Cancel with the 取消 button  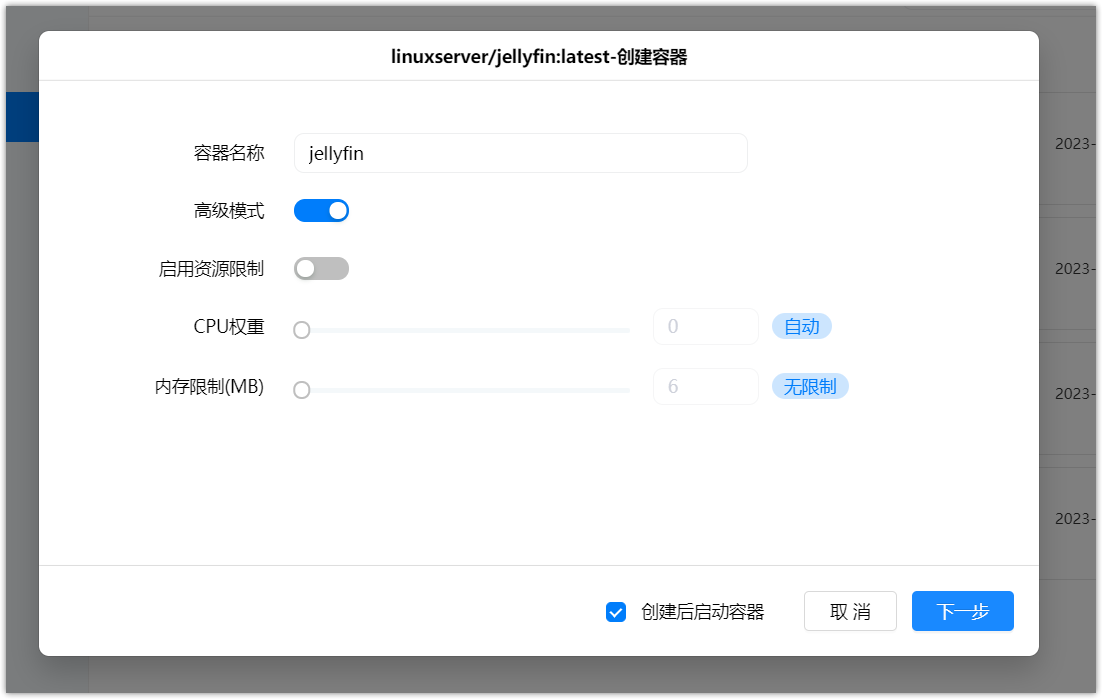(x=850, y=611)
